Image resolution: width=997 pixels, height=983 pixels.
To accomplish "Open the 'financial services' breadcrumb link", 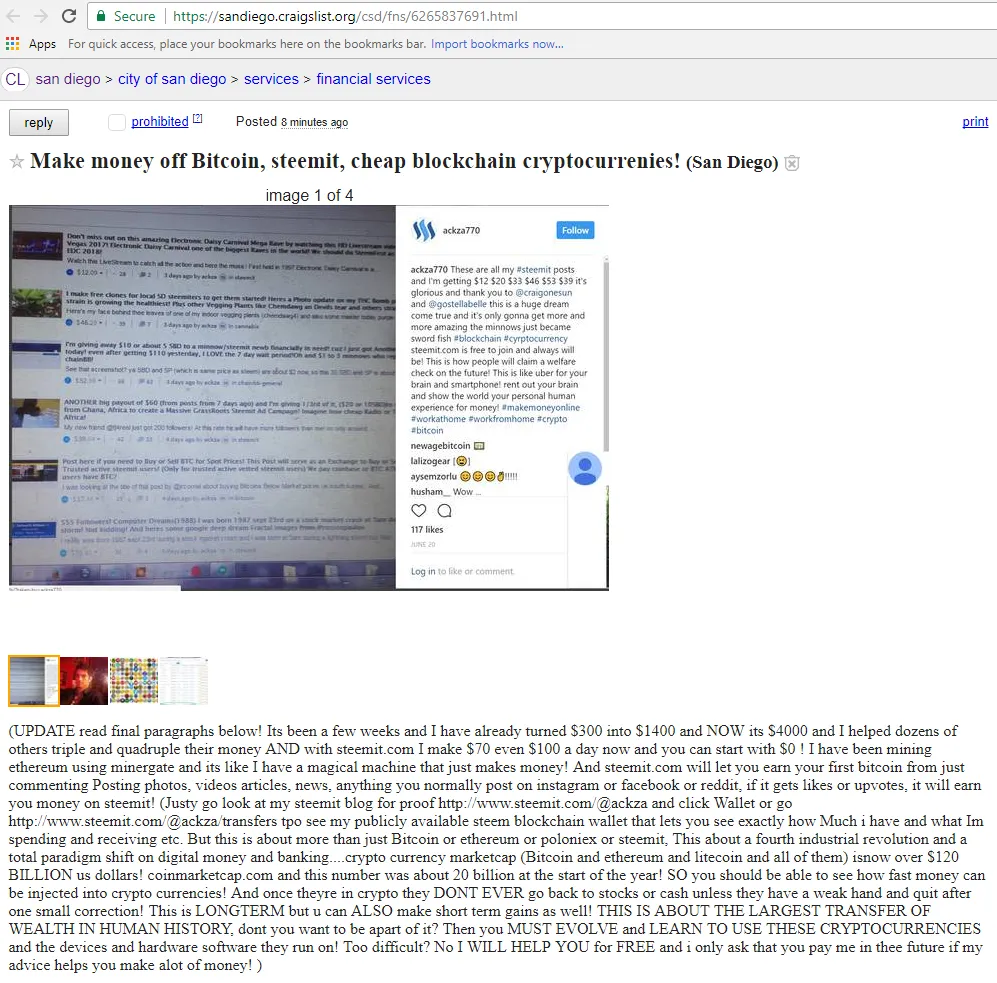I will click(373, 79).
